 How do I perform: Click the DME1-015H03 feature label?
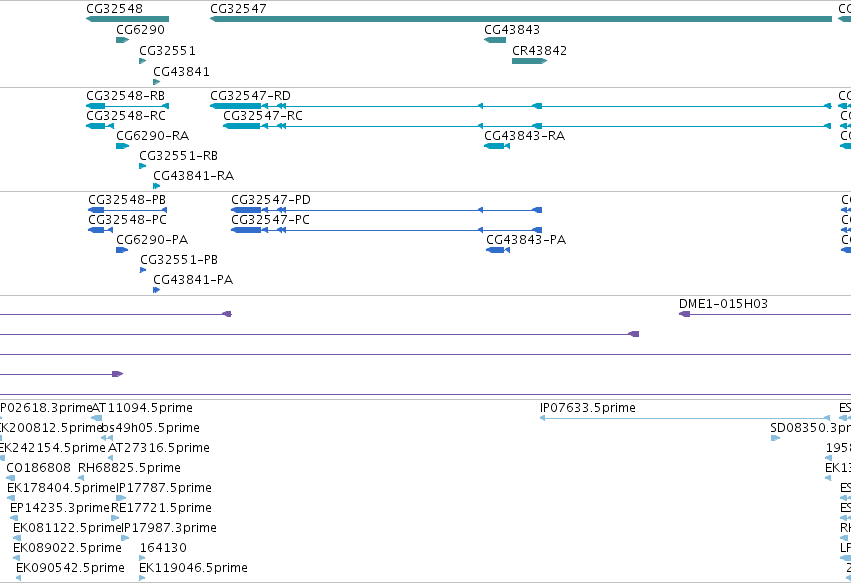pos(723,304)
